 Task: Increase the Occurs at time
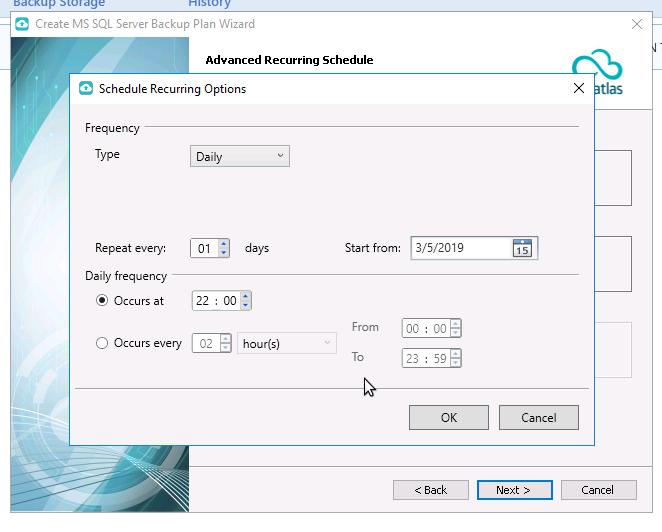[x=245, y=296]
